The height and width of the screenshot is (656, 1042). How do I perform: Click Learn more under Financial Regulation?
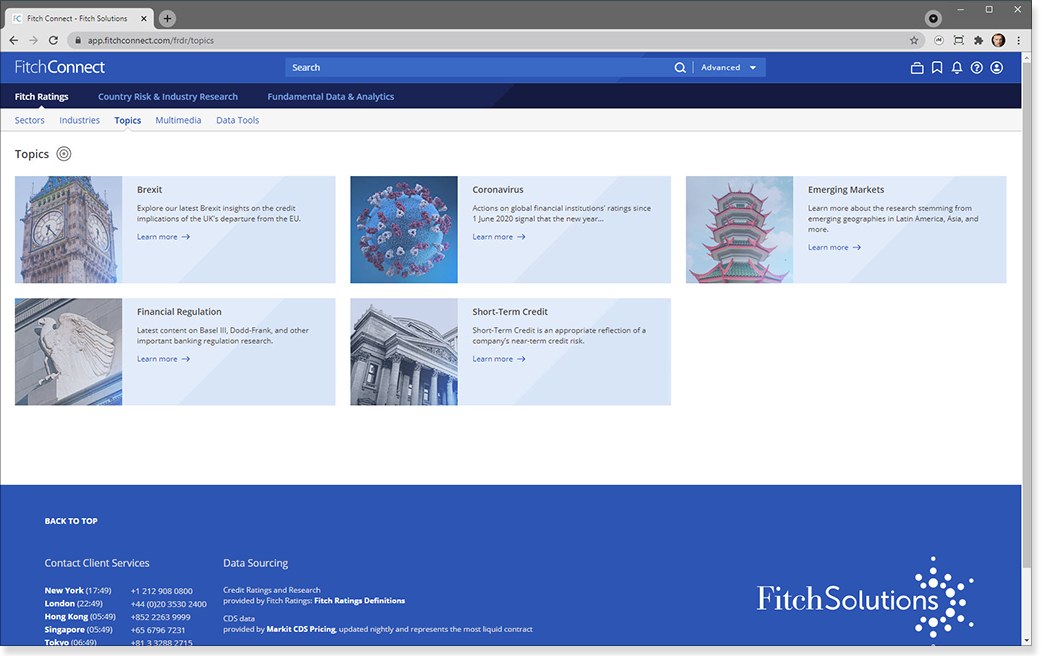[x=163, y=360]
